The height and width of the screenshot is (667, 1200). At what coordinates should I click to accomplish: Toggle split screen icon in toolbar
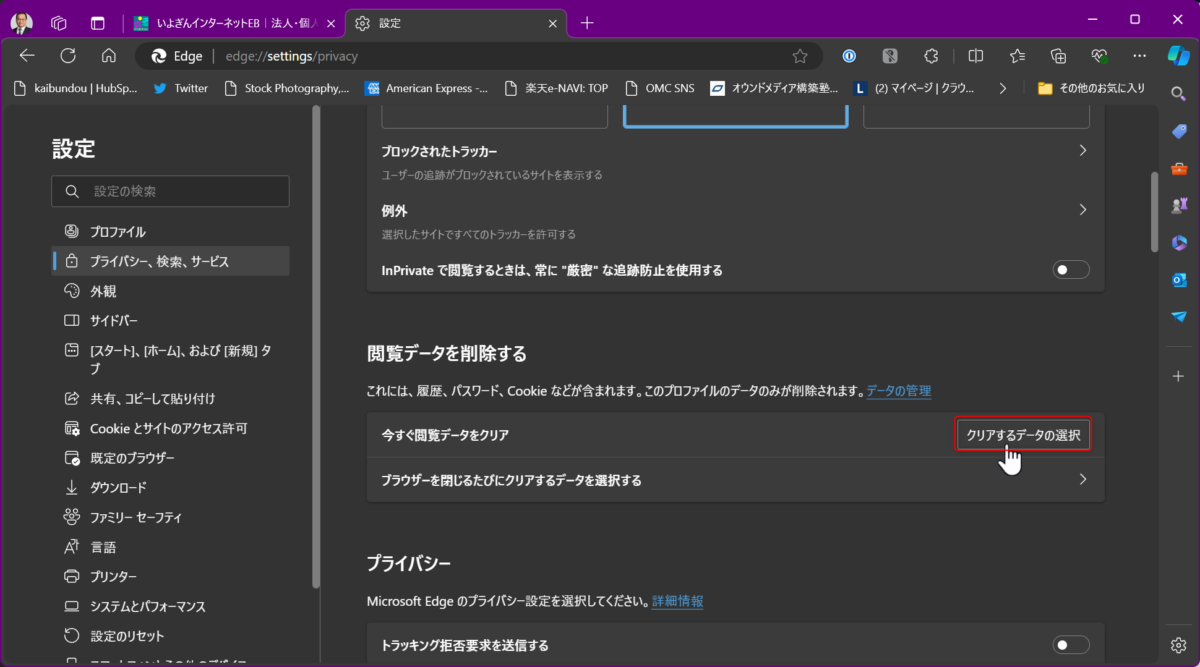tap(975, 56)
